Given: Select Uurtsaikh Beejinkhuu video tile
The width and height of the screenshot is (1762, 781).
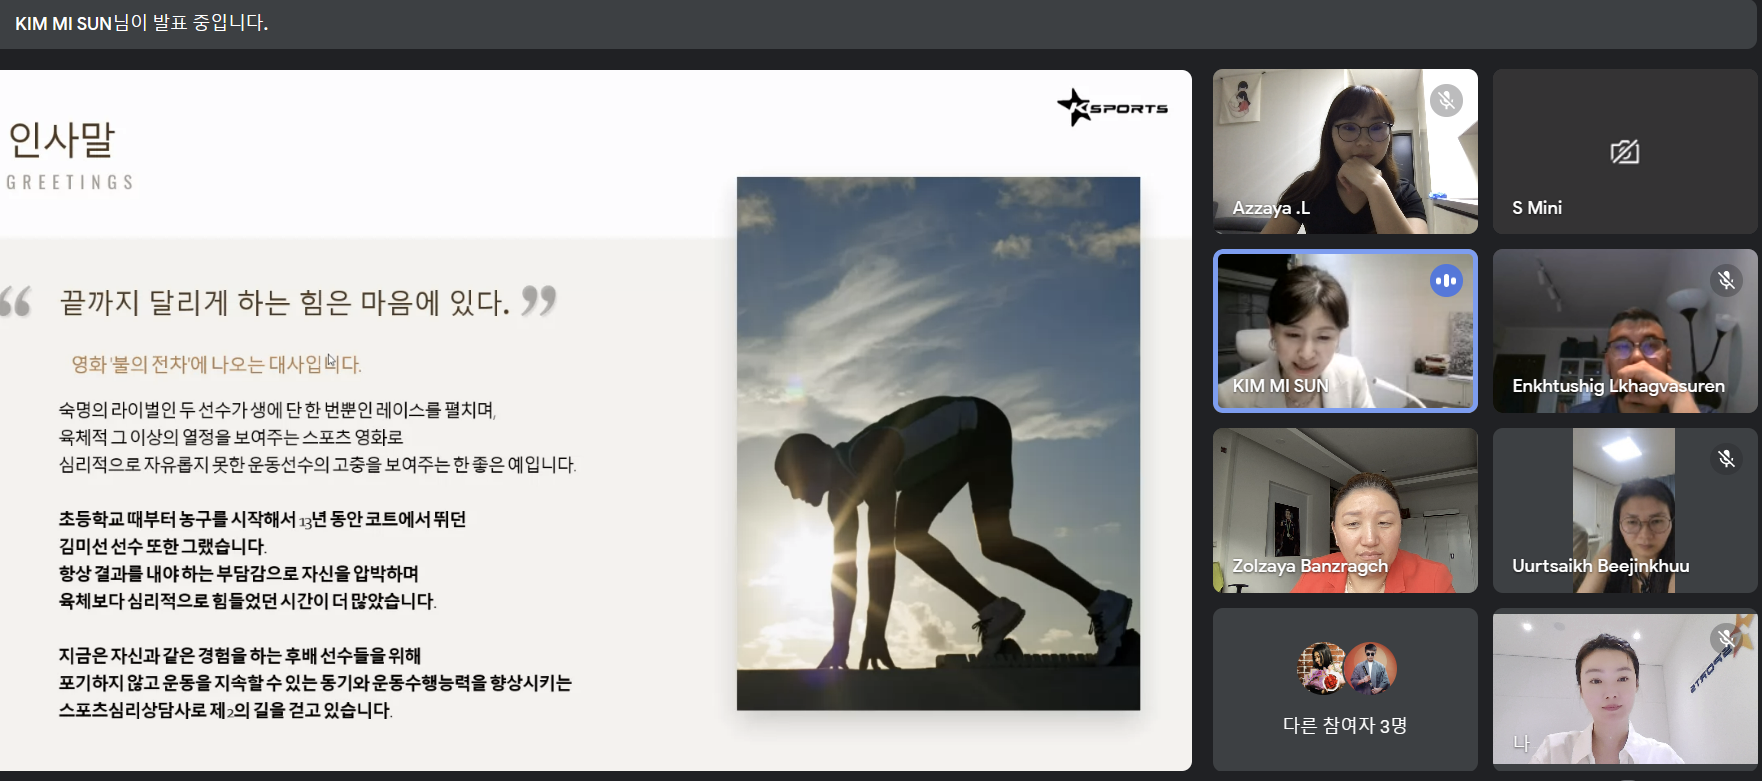Looking at the screenshot, I should coord(1625,510).
